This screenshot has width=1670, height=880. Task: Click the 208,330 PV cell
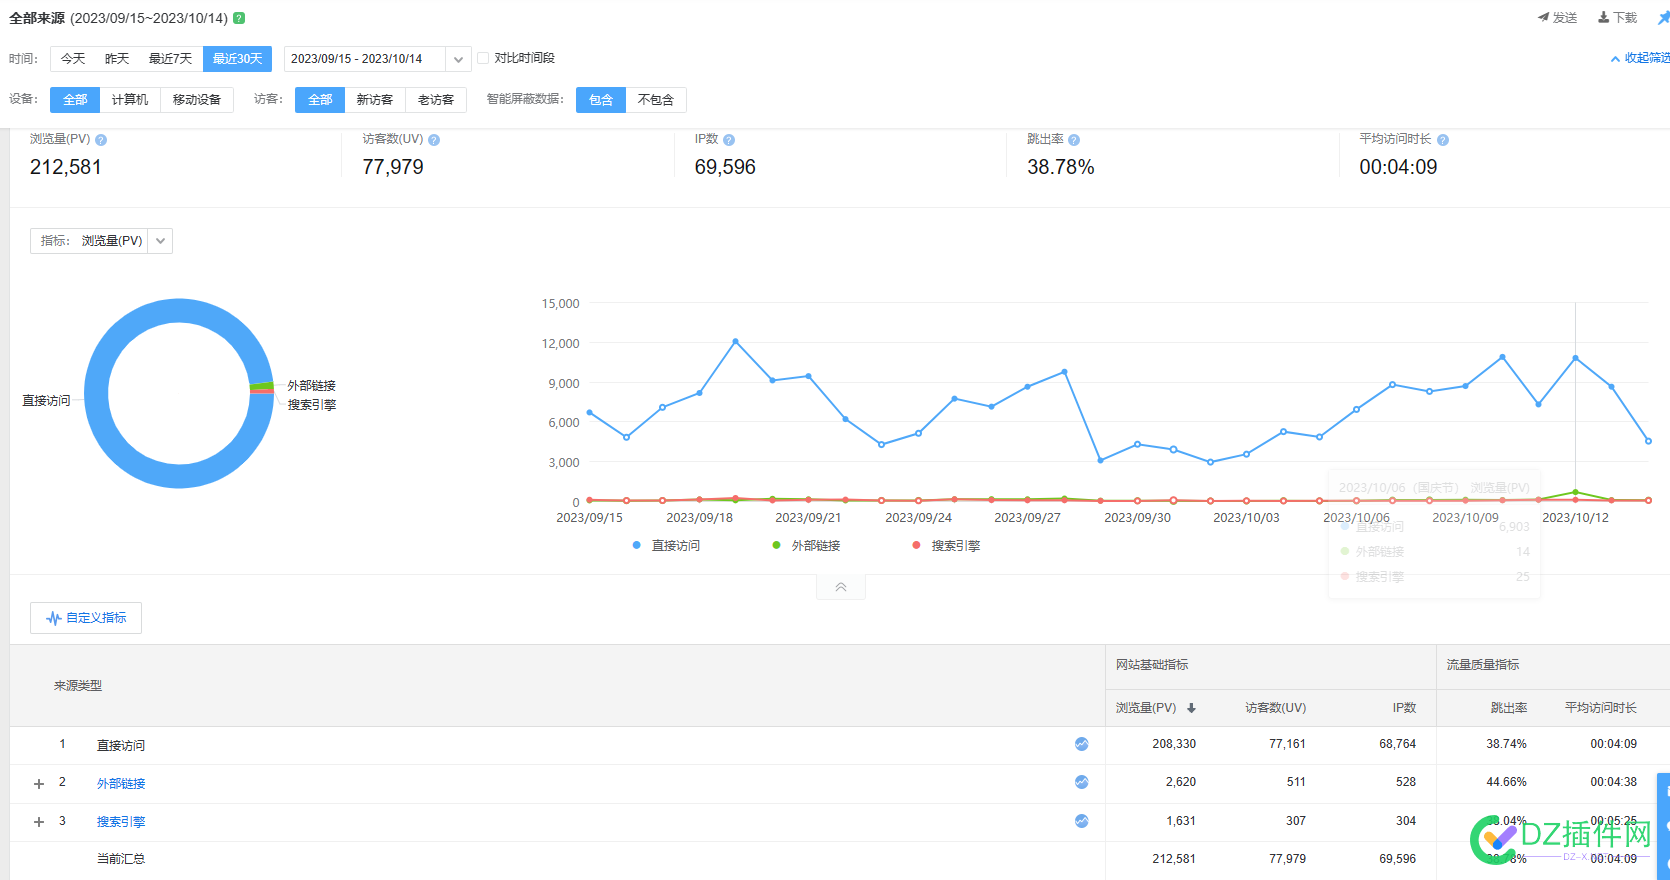tap(1174, 744)
